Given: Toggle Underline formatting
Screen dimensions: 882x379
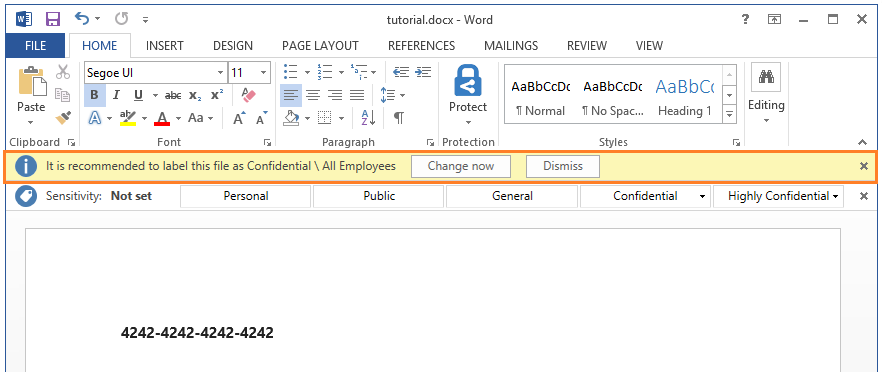Looking at the screenshot, I should pyautogui.click(x=138, y=95).
